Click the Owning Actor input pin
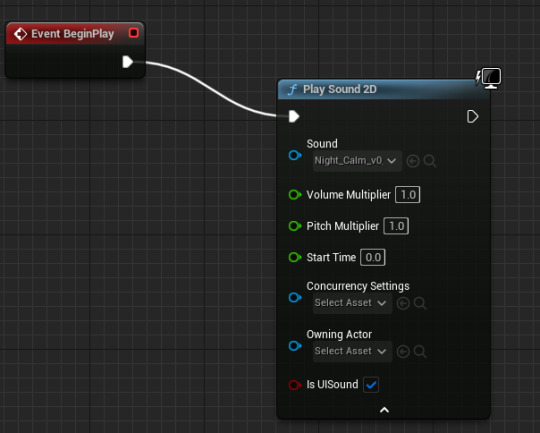The image size is (540, 433). [295, 346]
